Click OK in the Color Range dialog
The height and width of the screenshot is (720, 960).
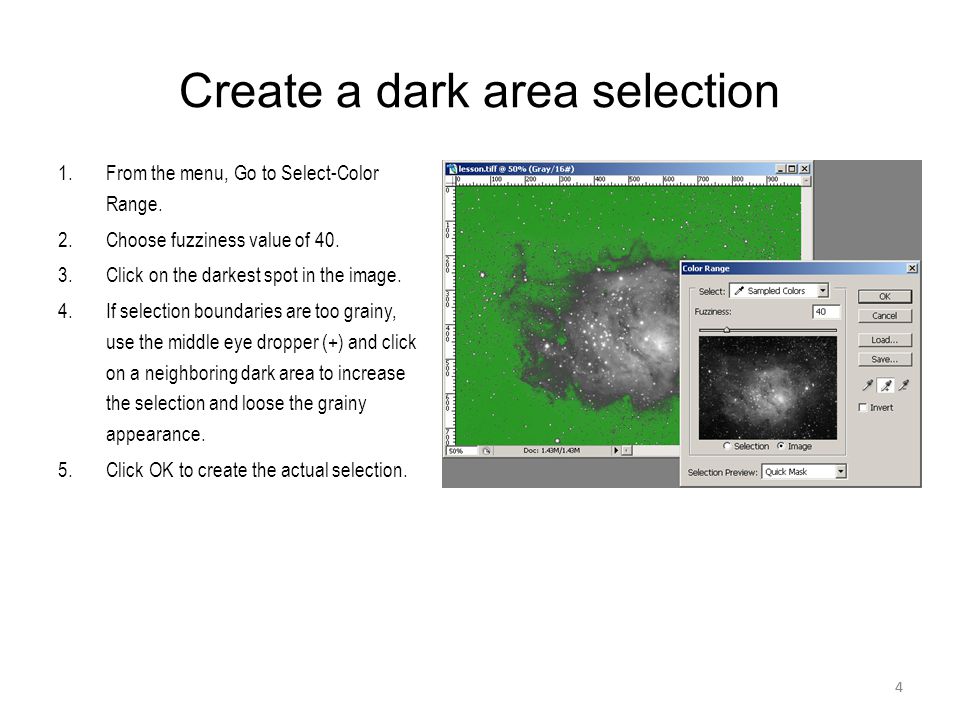(x=885, y=296)
